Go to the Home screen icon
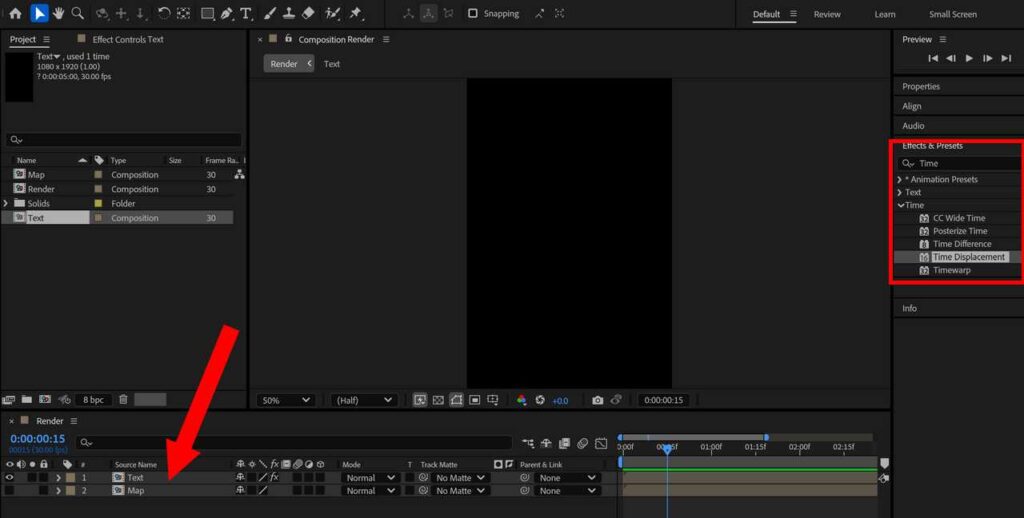This screenshot has width=1024, height=518. (x=15, y=13)
